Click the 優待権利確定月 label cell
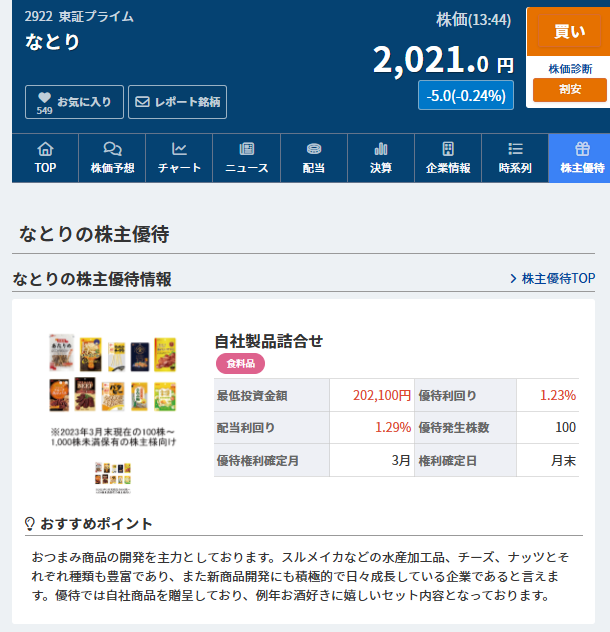Image resolution: width=610 pixels, height=632 pixels. point(271,460)
